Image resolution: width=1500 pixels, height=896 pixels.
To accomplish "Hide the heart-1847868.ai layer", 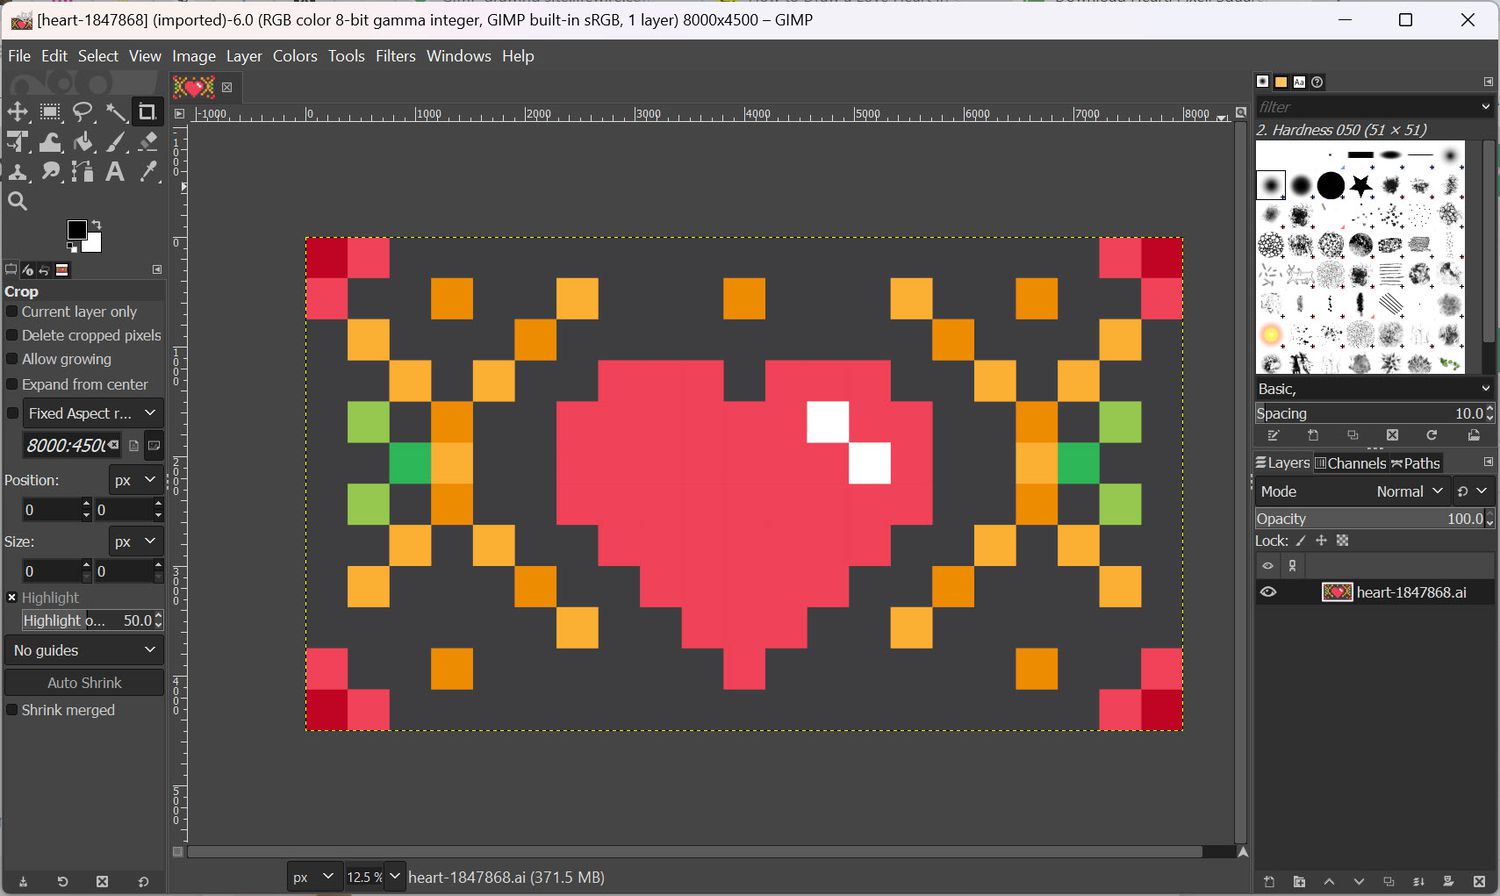I will 1268,592.
